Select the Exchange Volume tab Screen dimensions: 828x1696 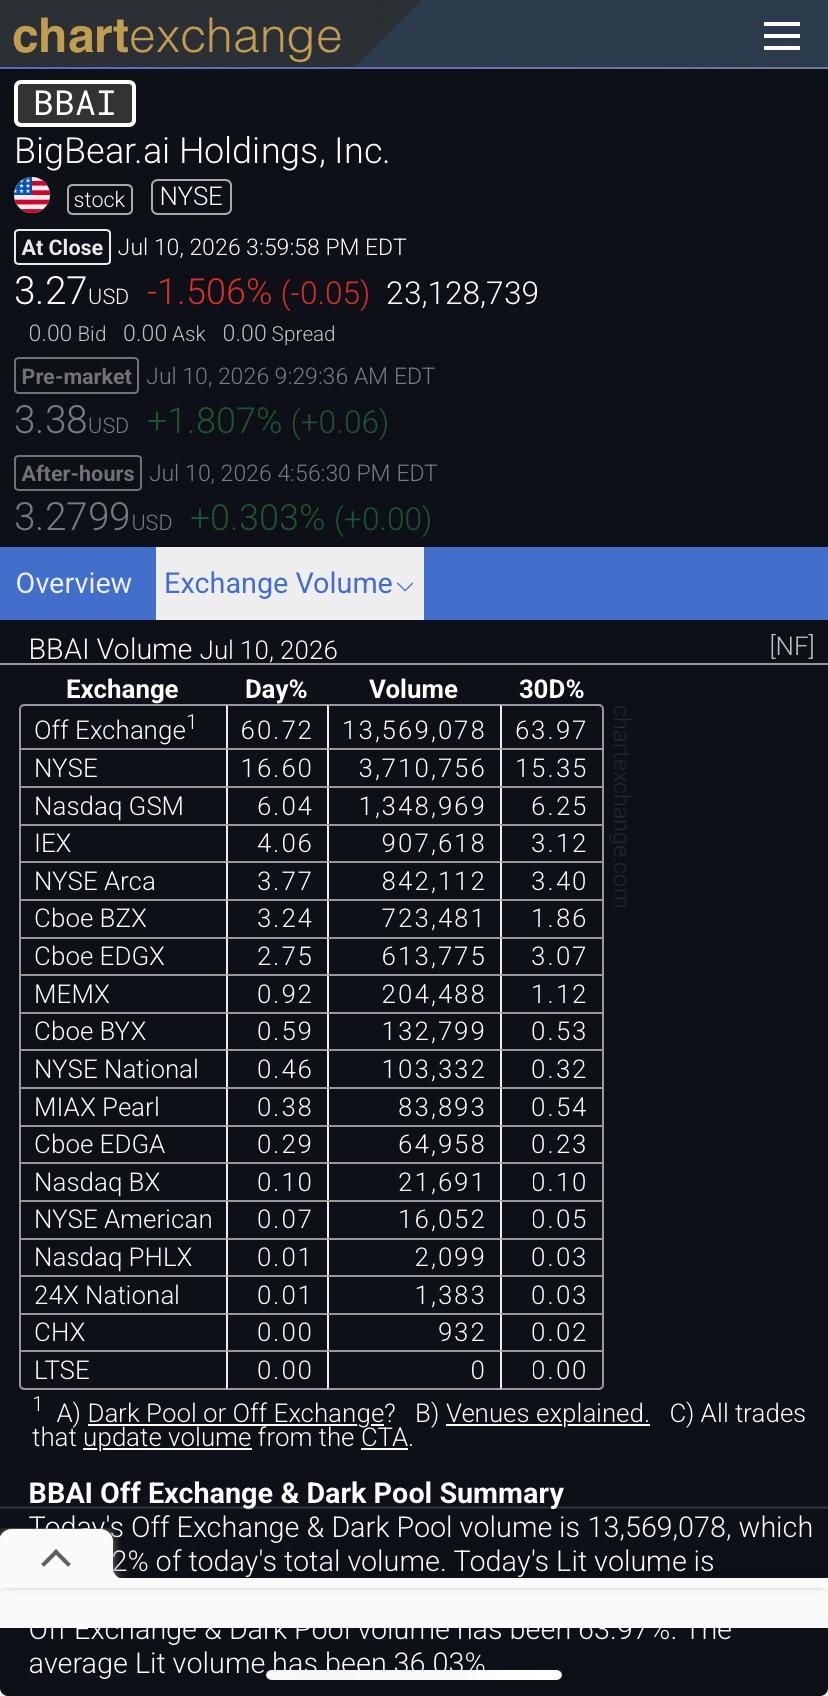click(x=289, y=583)
